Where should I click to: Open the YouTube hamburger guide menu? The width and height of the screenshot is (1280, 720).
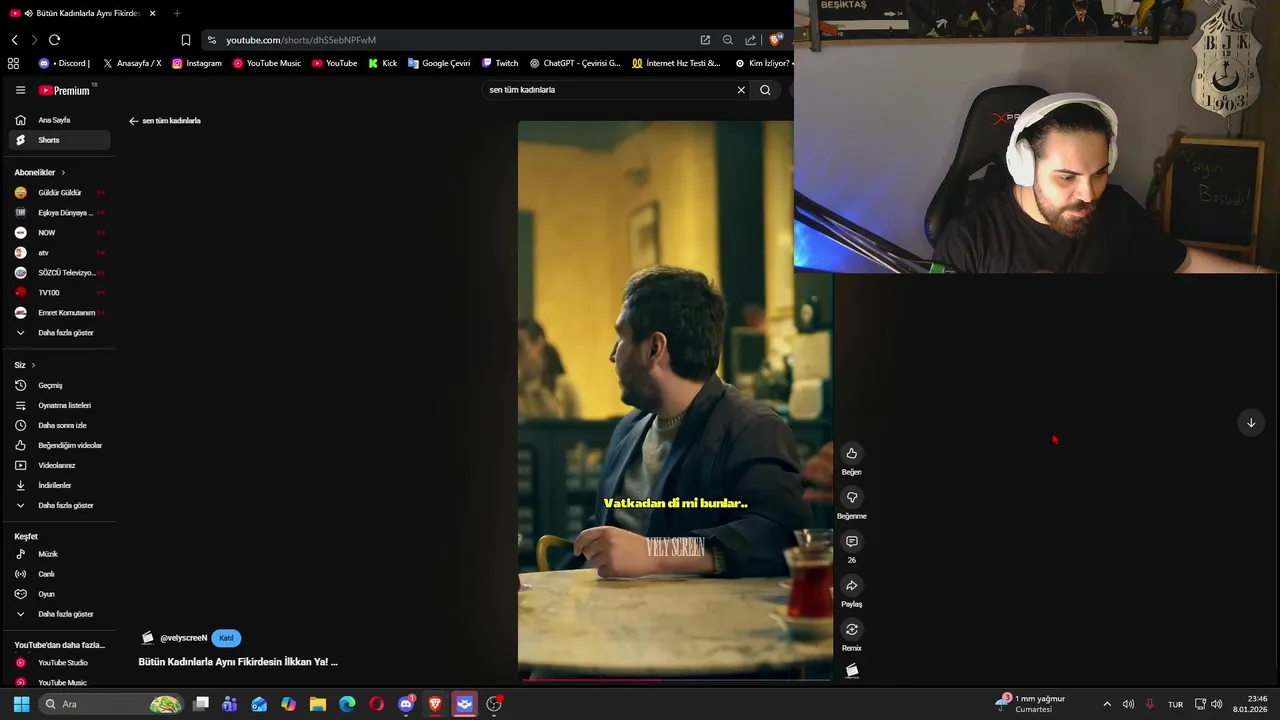point(20,90)
